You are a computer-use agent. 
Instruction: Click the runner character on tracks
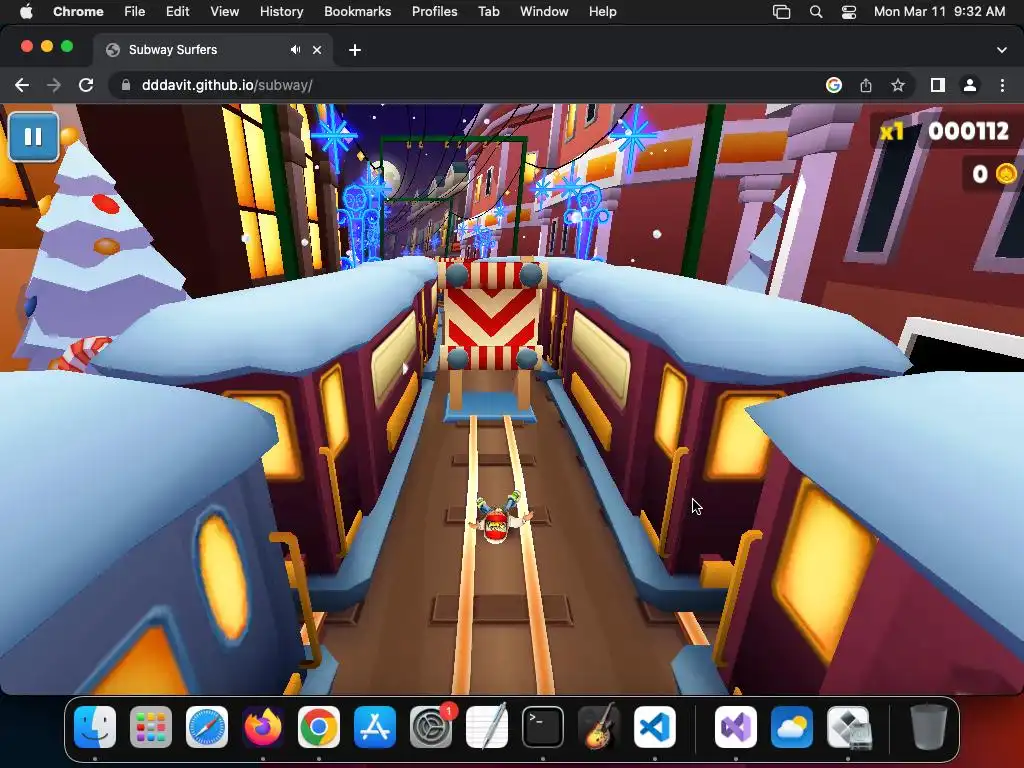pos(500,518)
